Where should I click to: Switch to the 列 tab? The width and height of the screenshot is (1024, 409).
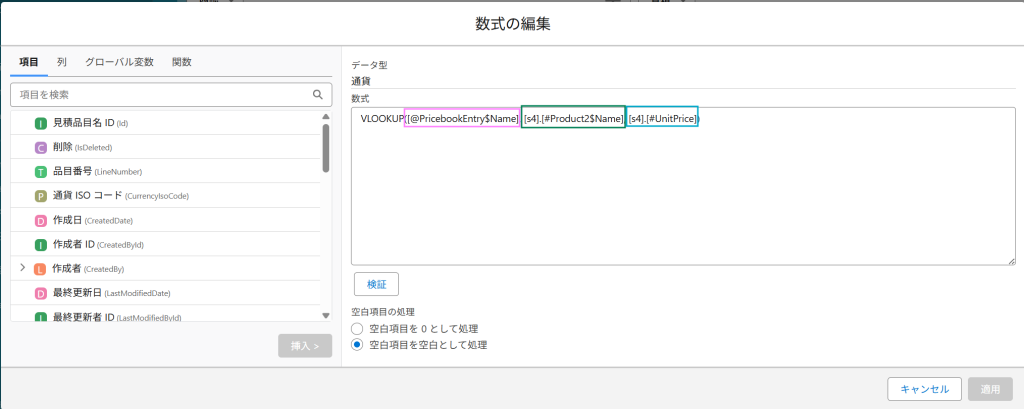[x=61, y=62]
